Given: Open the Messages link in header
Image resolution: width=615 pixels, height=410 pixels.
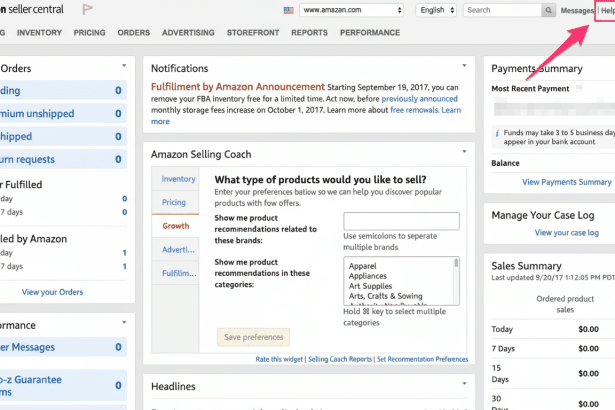Looking at the screenshot, I should [x=577, y=11].
